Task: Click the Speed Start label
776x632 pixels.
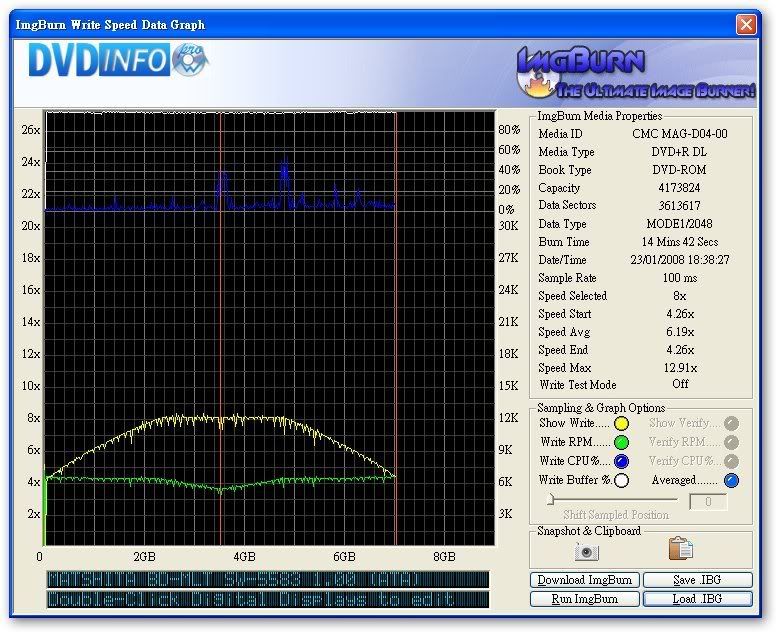Action: coord(565,314)
